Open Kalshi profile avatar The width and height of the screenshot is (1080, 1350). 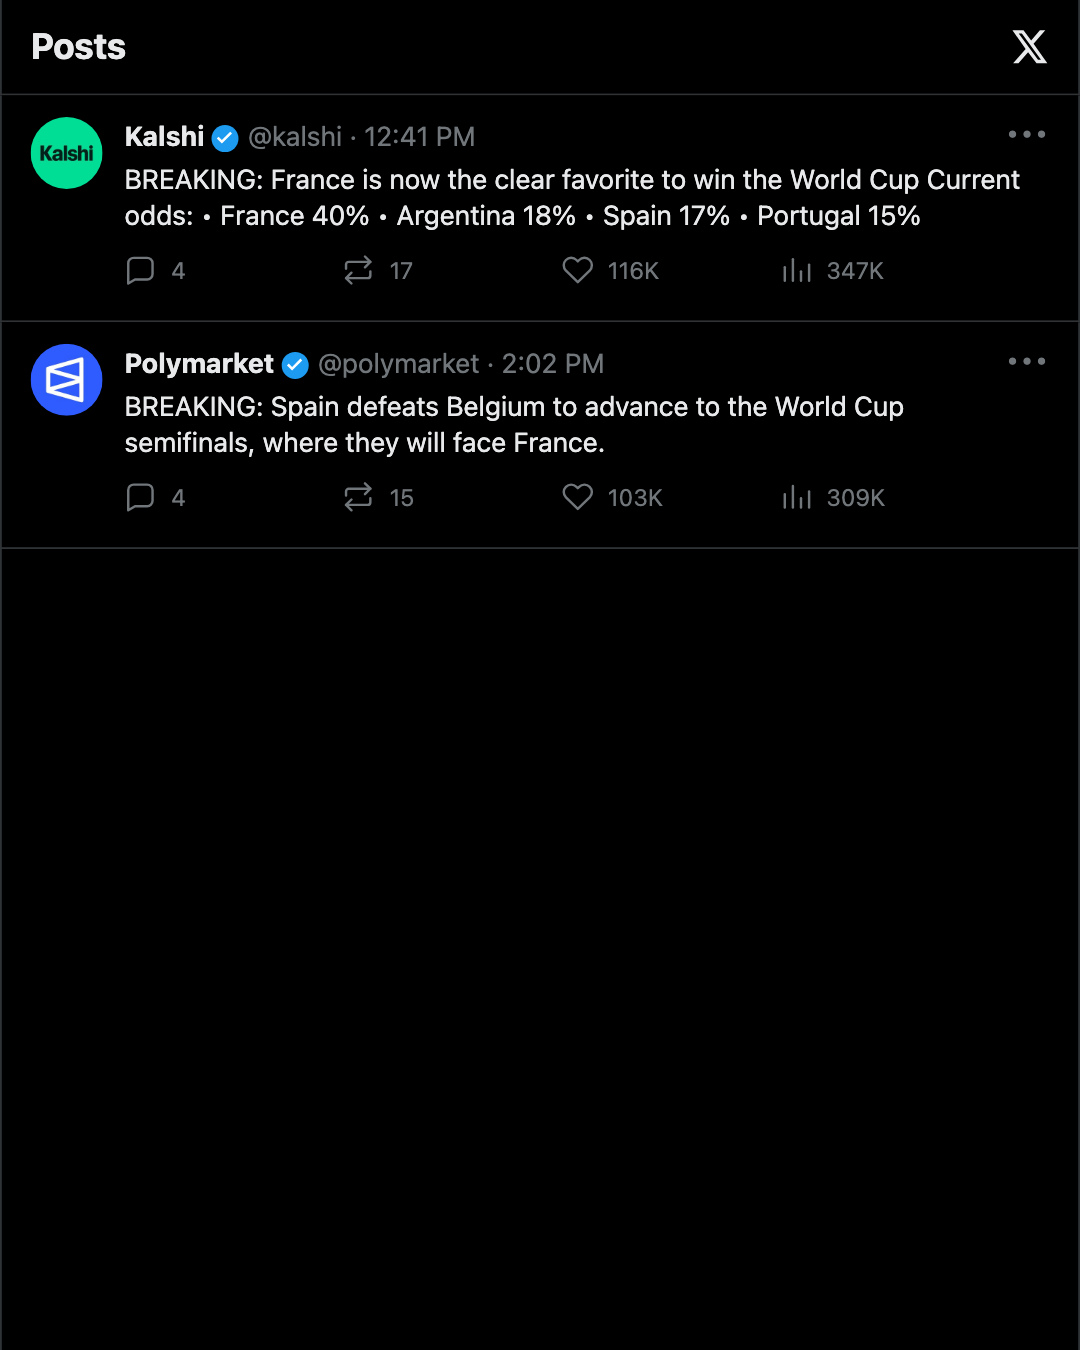pyautogui.click(x=67, y=153)
